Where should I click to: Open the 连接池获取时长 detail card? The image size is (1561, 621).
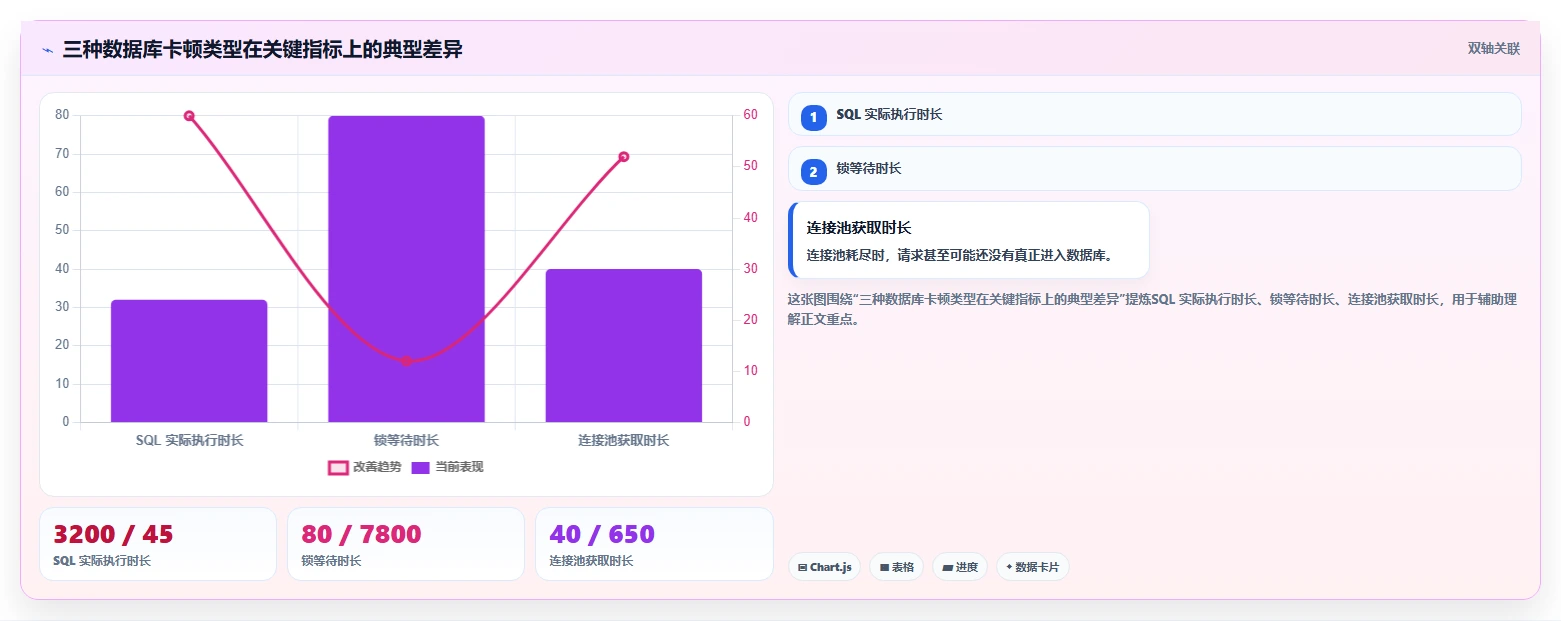tap(968, 240)
